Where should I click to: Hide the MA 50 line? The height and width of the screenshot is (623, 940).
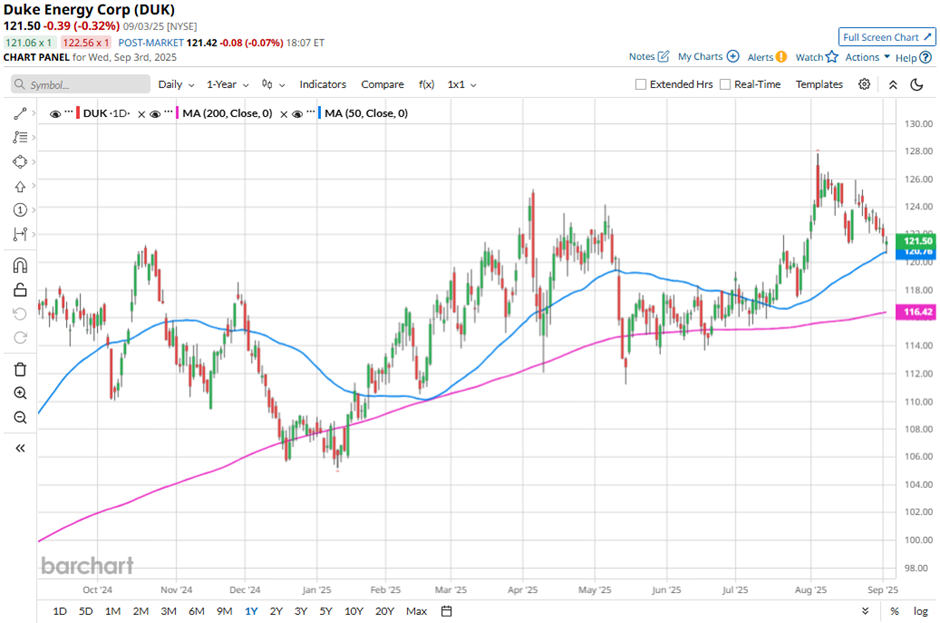click(x=297, y=114)
